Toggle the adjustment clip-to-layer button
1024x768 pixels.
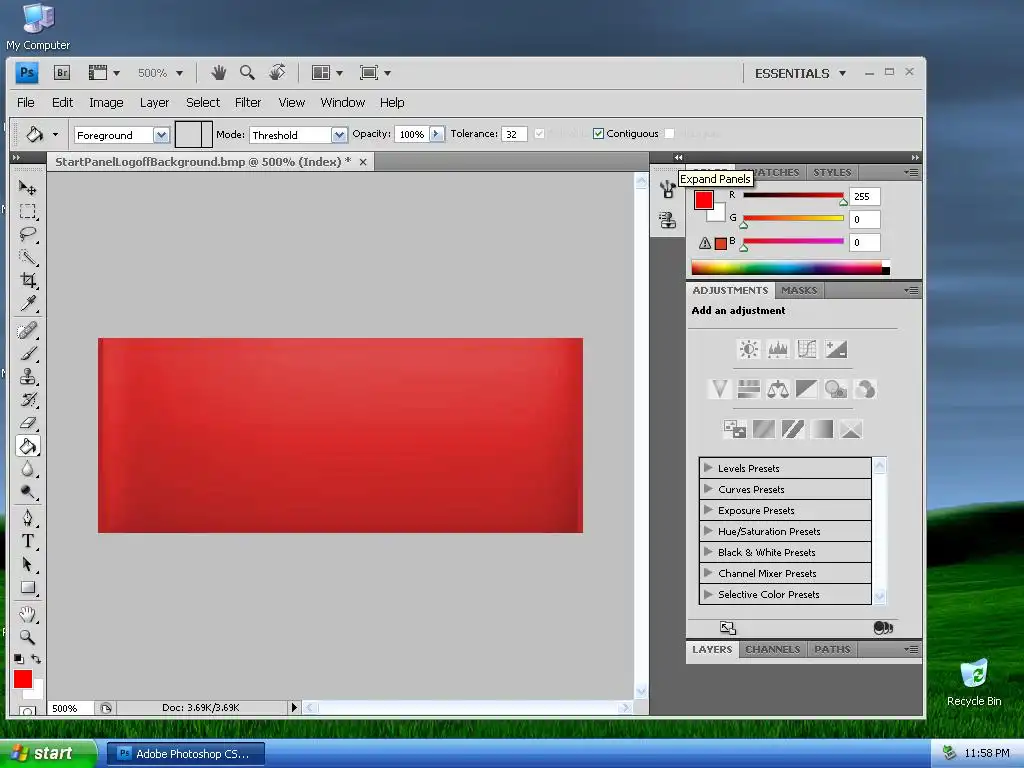point(882,628)
